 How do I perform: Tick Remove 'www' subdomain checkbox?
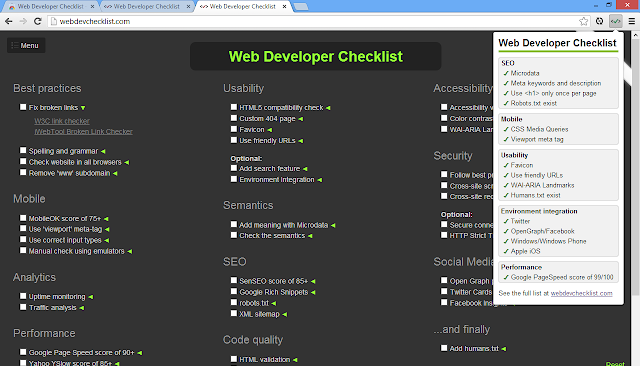(x=23, y=173)
